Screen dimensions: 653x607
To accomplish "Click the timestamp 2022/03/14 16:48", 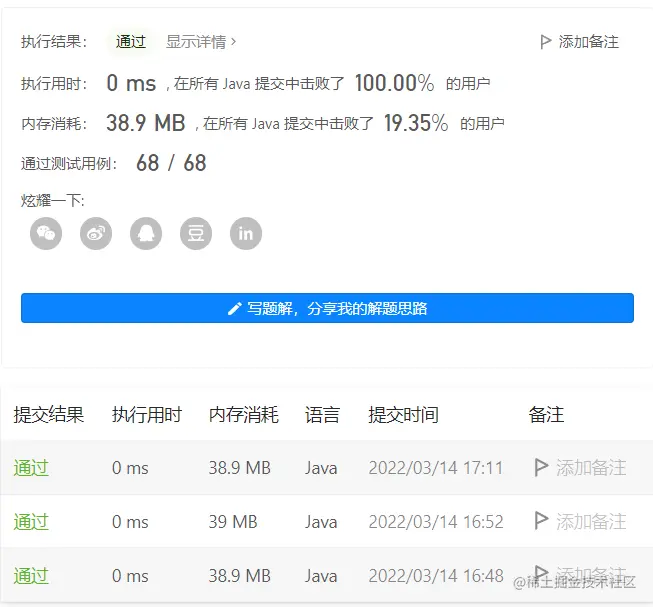I will click(x=436, y=576).
